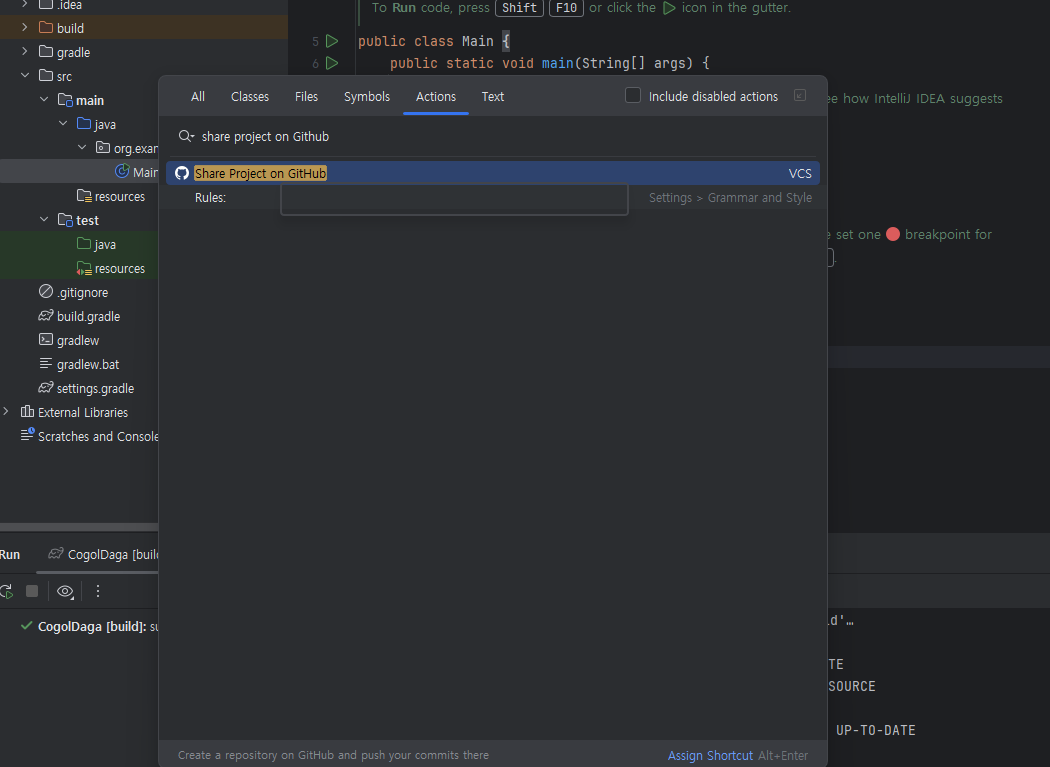1050x767 pixels.
Task: Select Share Project on GitHub action result
Action: [492, 173]
